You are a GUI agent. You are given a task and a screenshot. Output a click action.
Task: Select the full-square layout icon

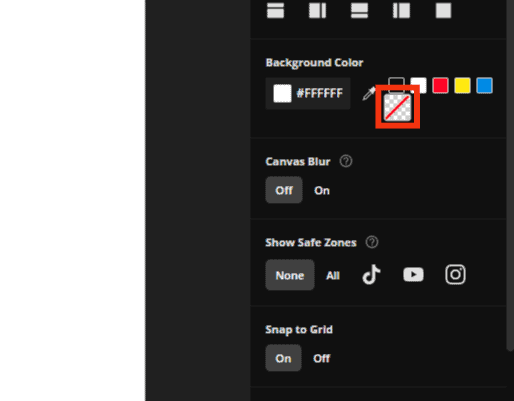443,10
